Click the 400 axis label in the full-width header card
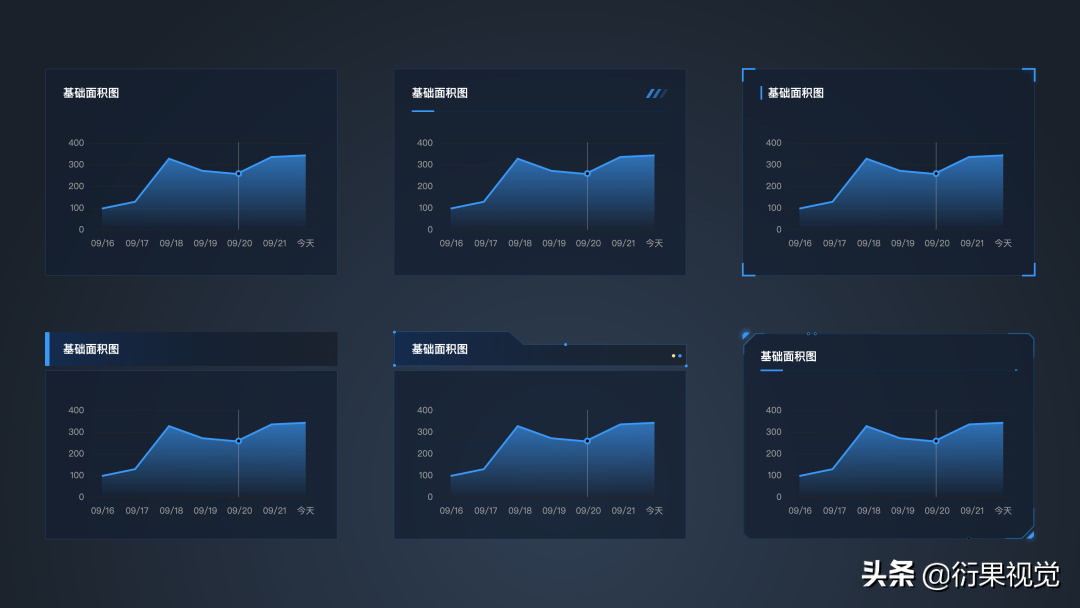Screen dimensions: 1080x608 click(x=76, y=410)
